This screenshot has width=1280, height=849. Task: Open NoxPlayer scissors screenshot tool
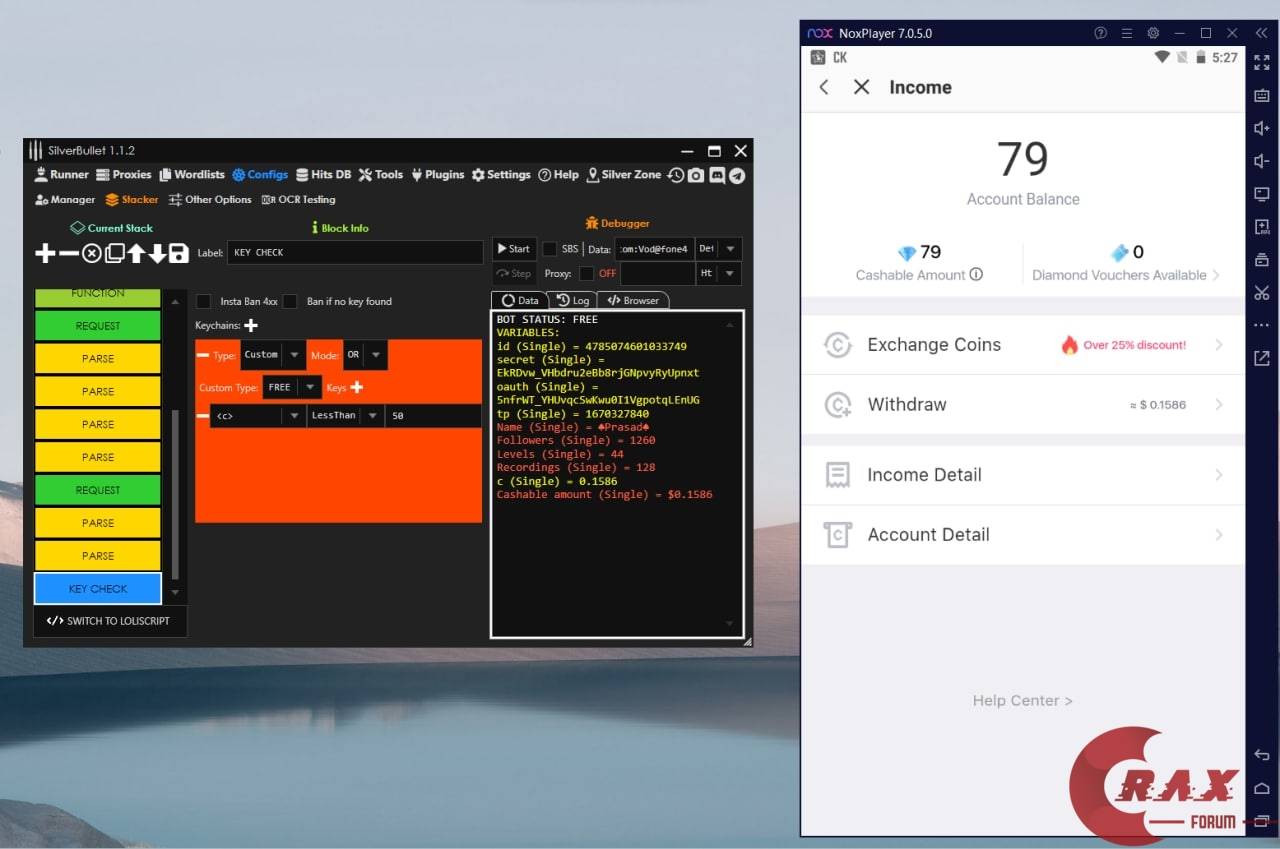(1262, 292)
